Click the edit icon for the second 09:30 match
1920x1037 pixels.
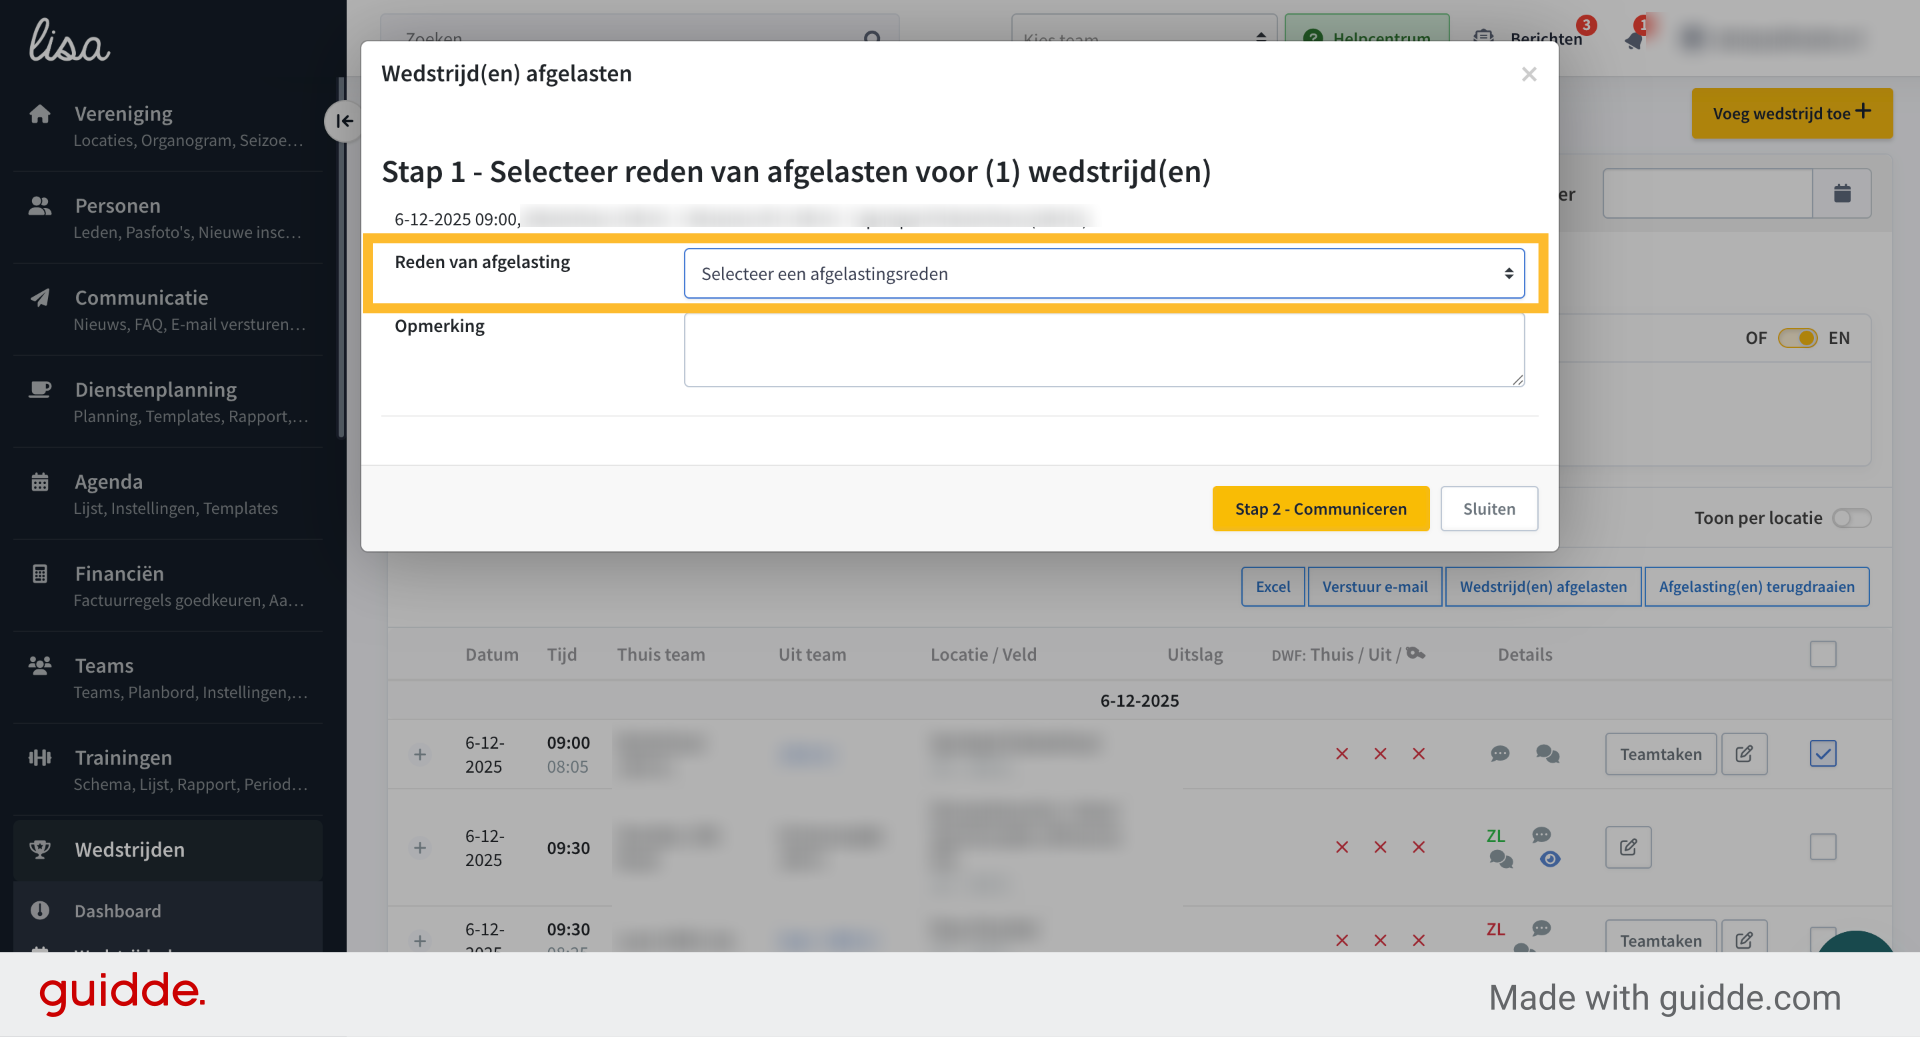[1628, 848]
